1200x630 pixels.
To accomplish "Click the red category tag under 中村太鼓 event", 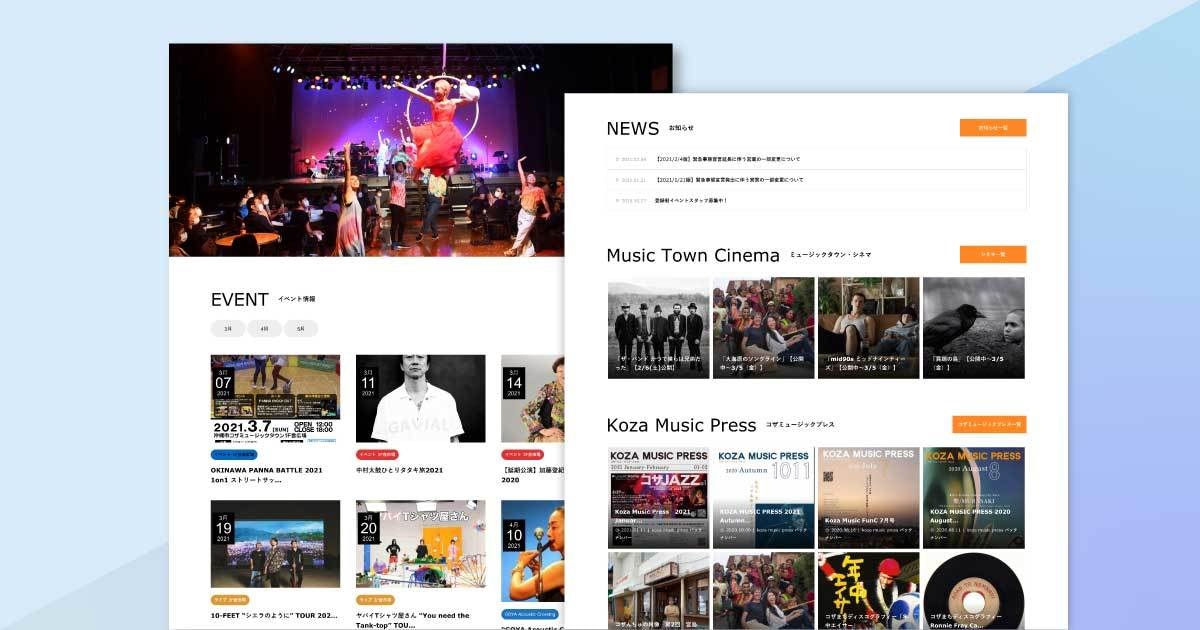I will (x=375, y=454).
